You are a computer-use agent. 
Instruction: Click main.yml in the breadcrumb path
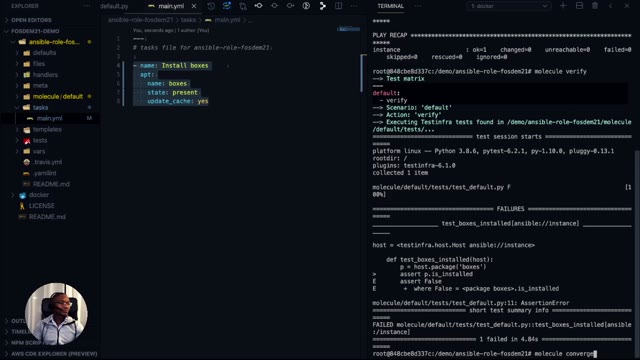tap(227, 20)
